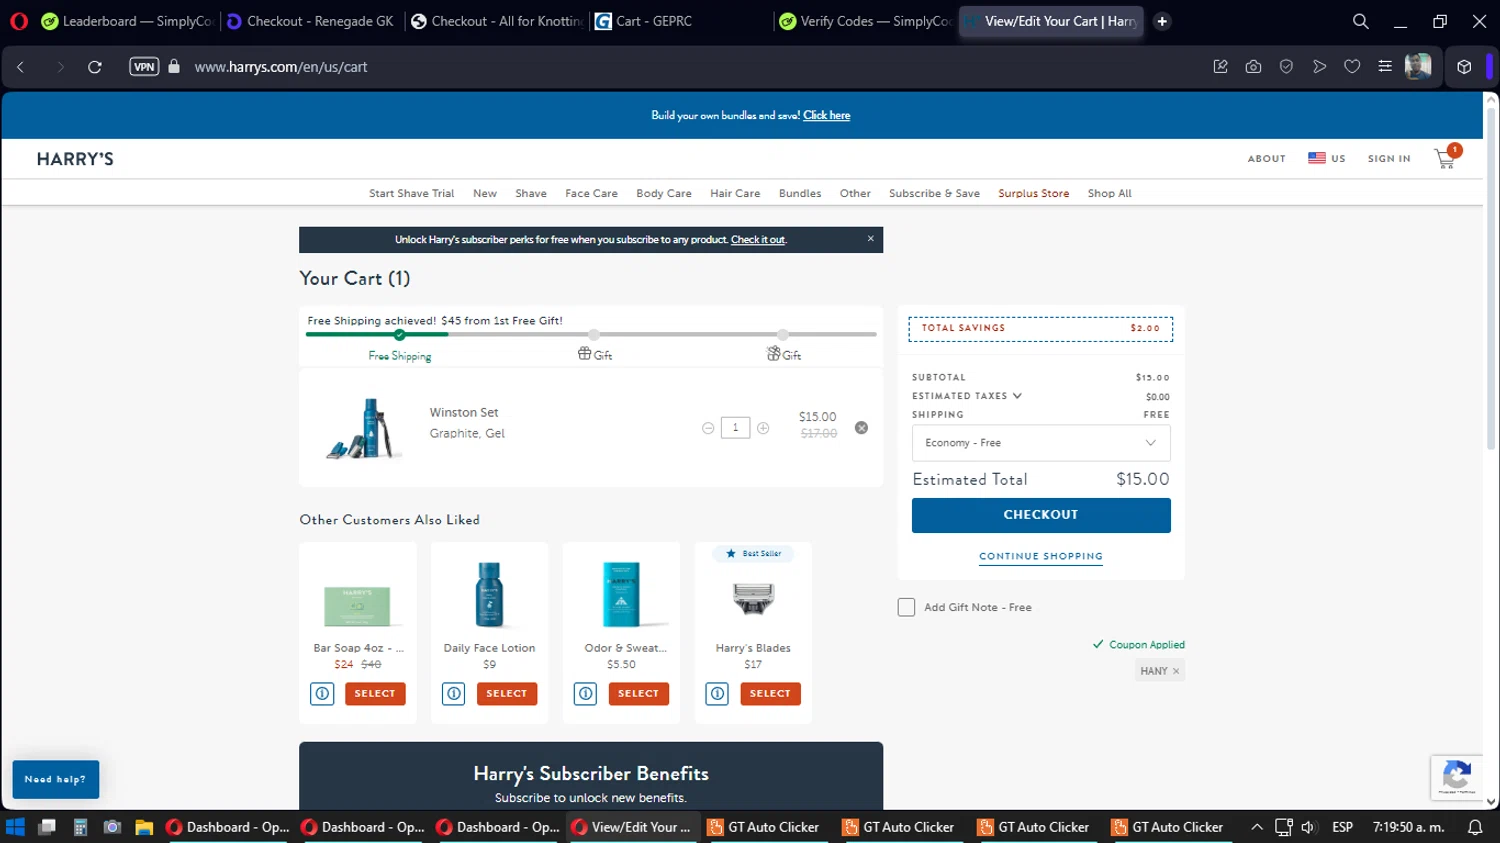Switch to the Cart - GEPRC tab
Image resolution: width=1500 pixels, height=843 pixels.
pos(680,21)
